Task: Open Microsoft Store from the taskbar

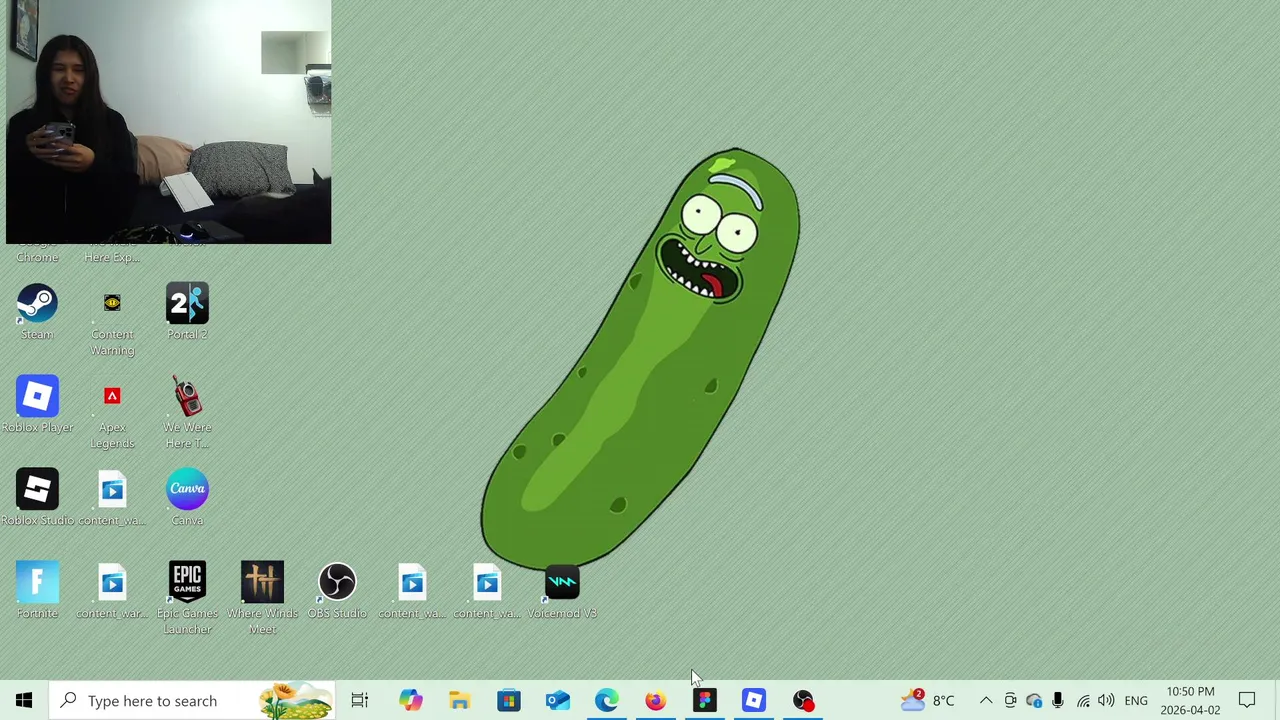Action: (x=509, y=701)
